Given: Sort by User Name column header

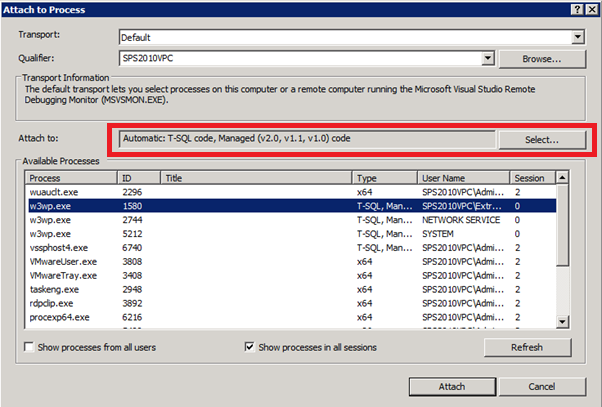Looking at the screenshot, I should pyautogui.click(x=463, y=178).
